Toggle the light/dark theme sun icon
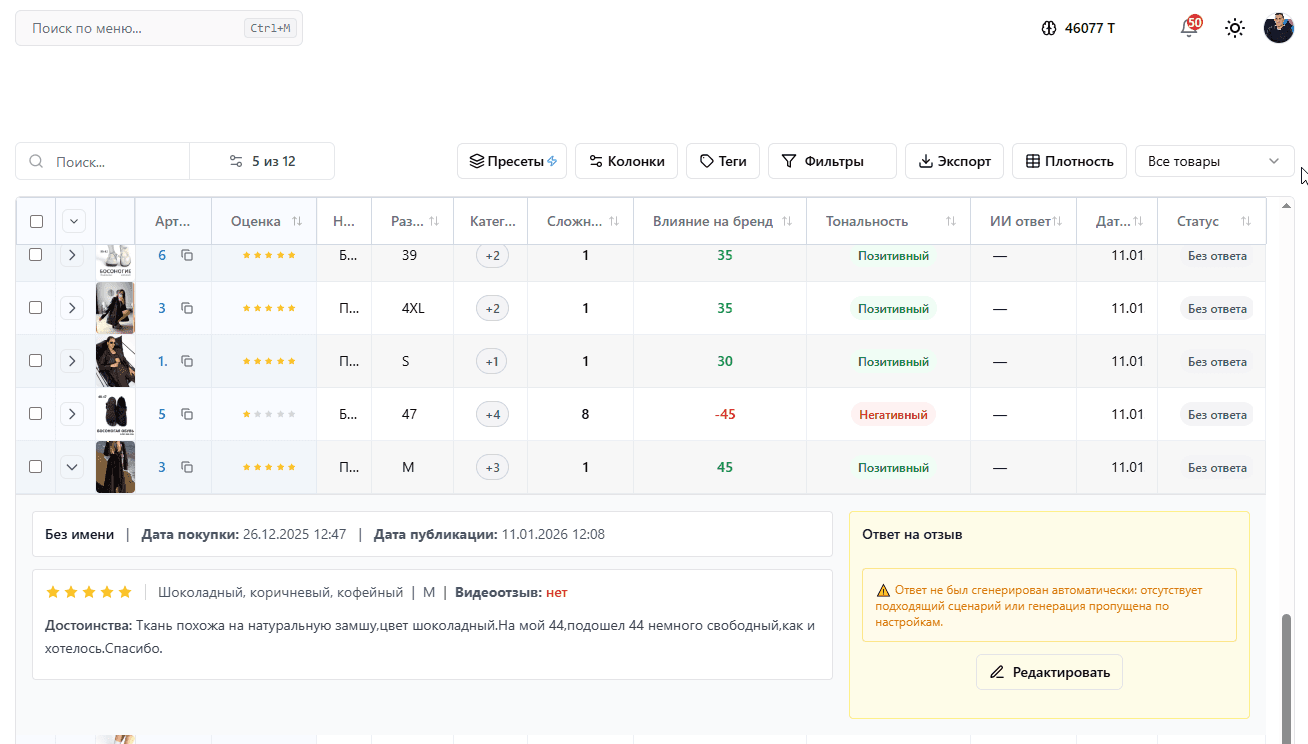This screenshot has width=1308, height=744. tap(1235, 28)
